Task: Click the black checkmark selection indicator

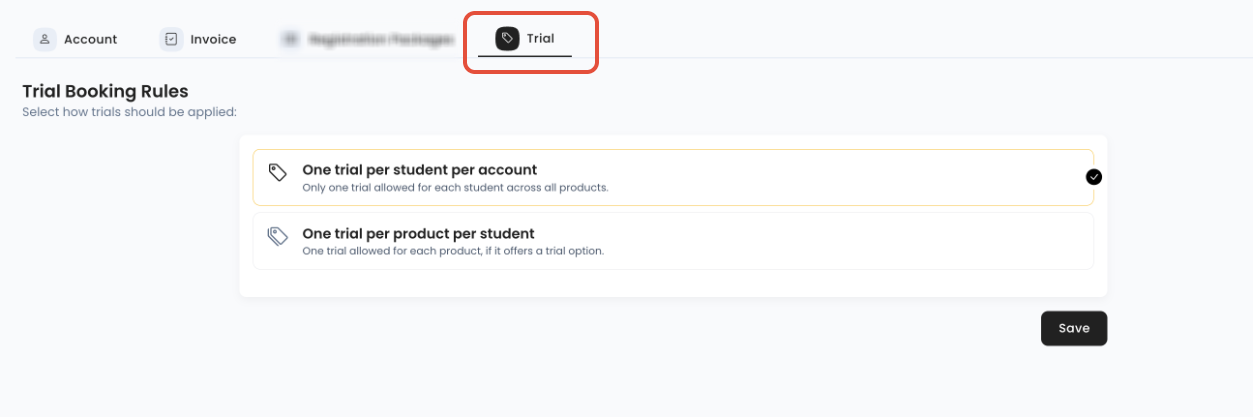Action: [x=1094, y=177]
